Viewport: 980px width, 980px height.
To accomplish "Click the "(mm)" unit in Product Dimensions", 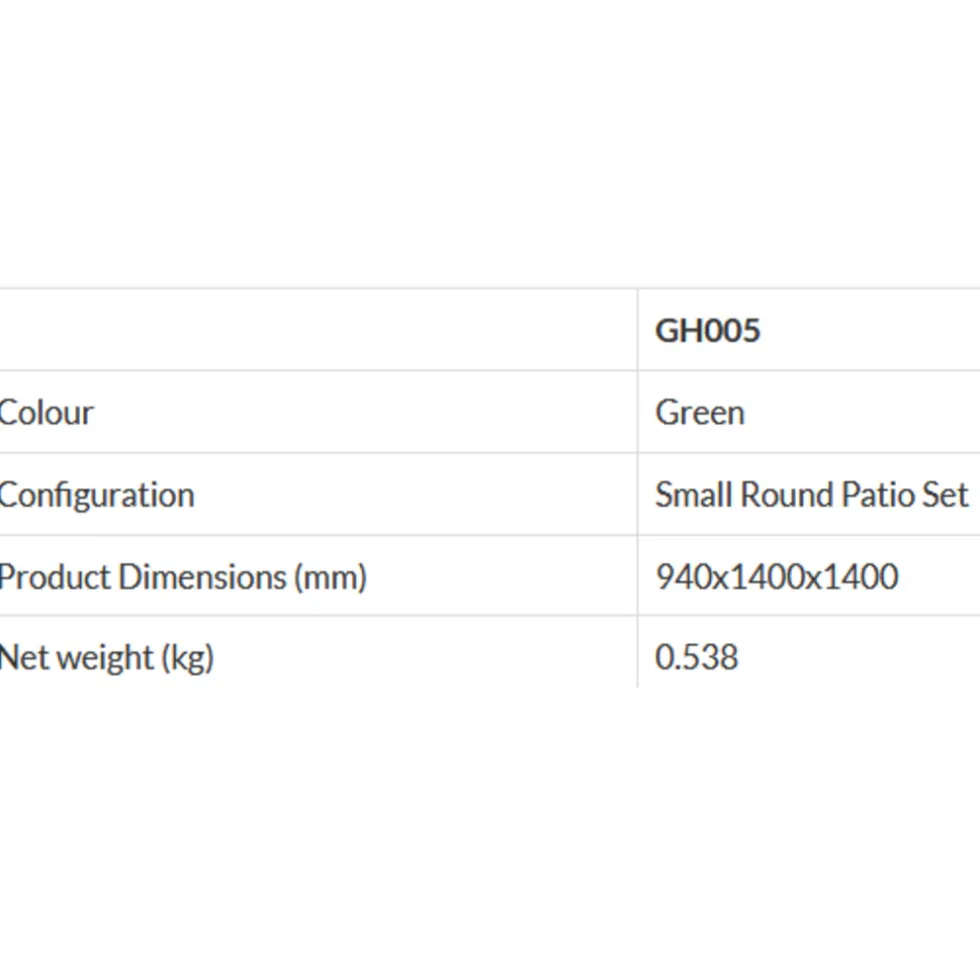I will tap(330, 577).
